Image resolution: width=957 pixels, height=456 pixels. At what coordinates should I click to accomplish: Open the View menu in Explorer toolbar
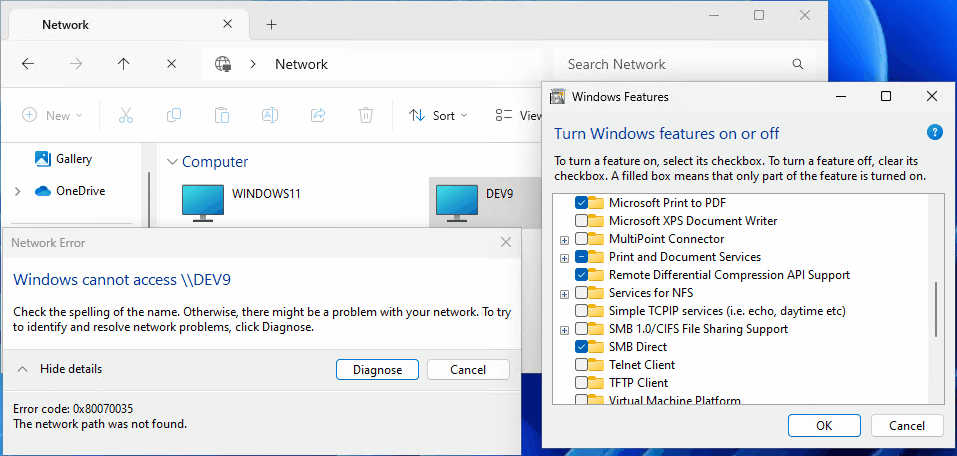coord(519,115)
